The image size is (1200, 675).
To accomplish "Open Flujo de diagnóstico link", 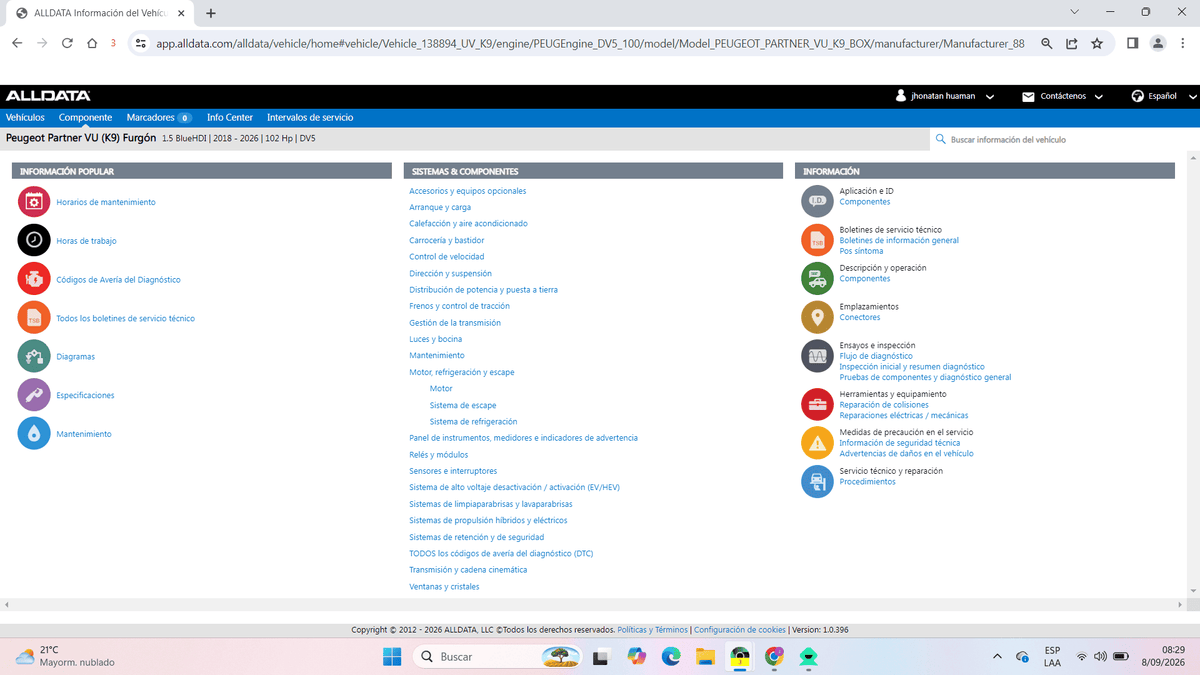I will coord(876,356).
